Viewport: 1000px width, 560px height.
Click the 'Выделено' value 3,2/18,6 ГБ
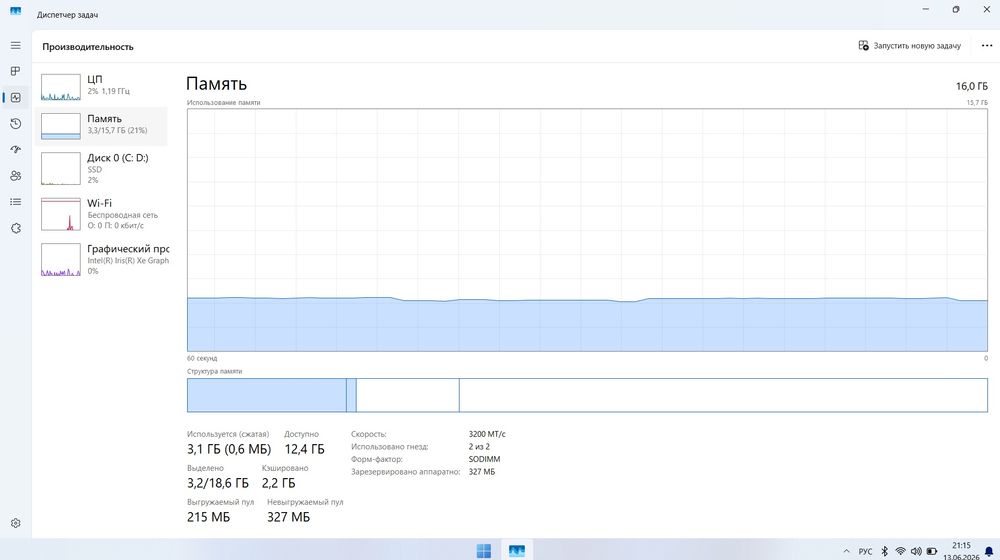[x=217, y=483]
